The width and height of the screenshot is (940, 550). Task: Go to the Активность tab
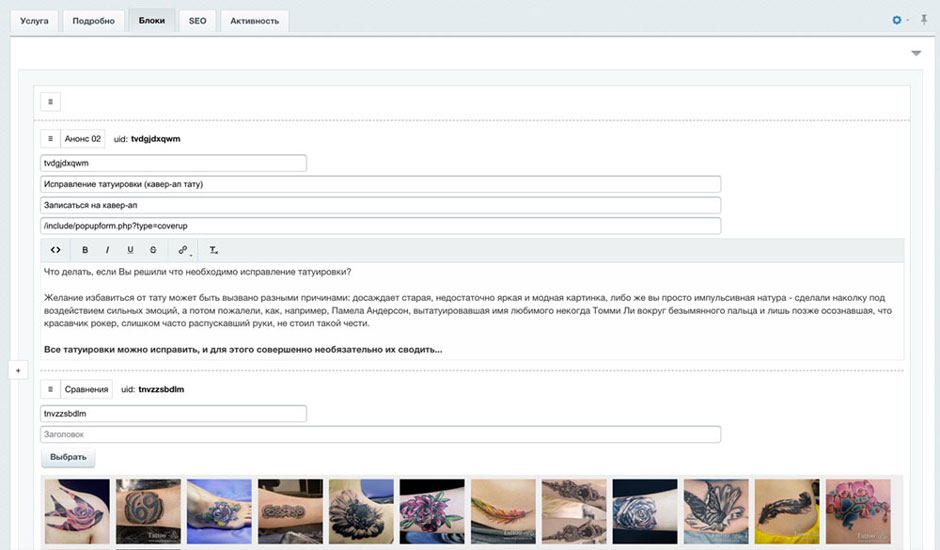click(x=254, y=20)
